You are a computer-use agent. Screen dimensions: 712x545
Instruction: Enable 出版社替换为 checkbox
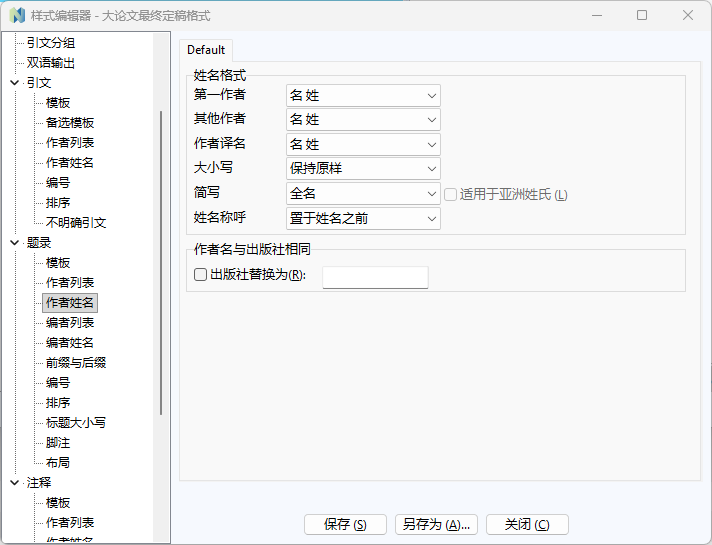[200, 274]
